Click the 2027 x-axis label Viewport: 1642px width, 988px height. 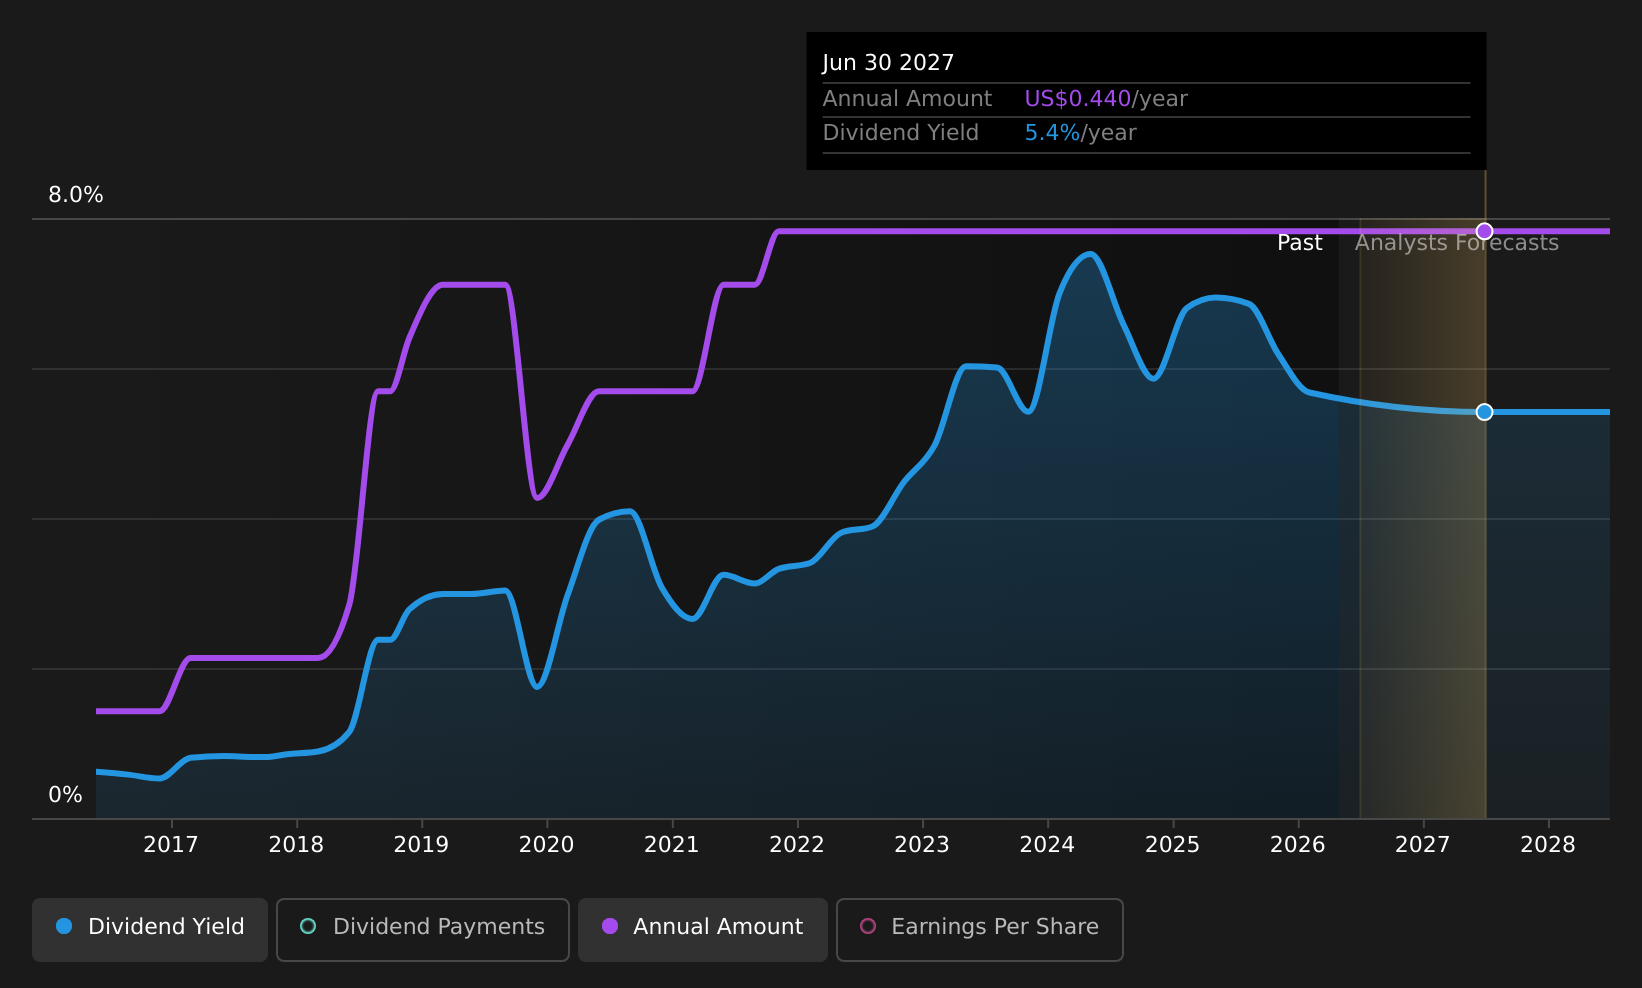(x=1423, y=845)
